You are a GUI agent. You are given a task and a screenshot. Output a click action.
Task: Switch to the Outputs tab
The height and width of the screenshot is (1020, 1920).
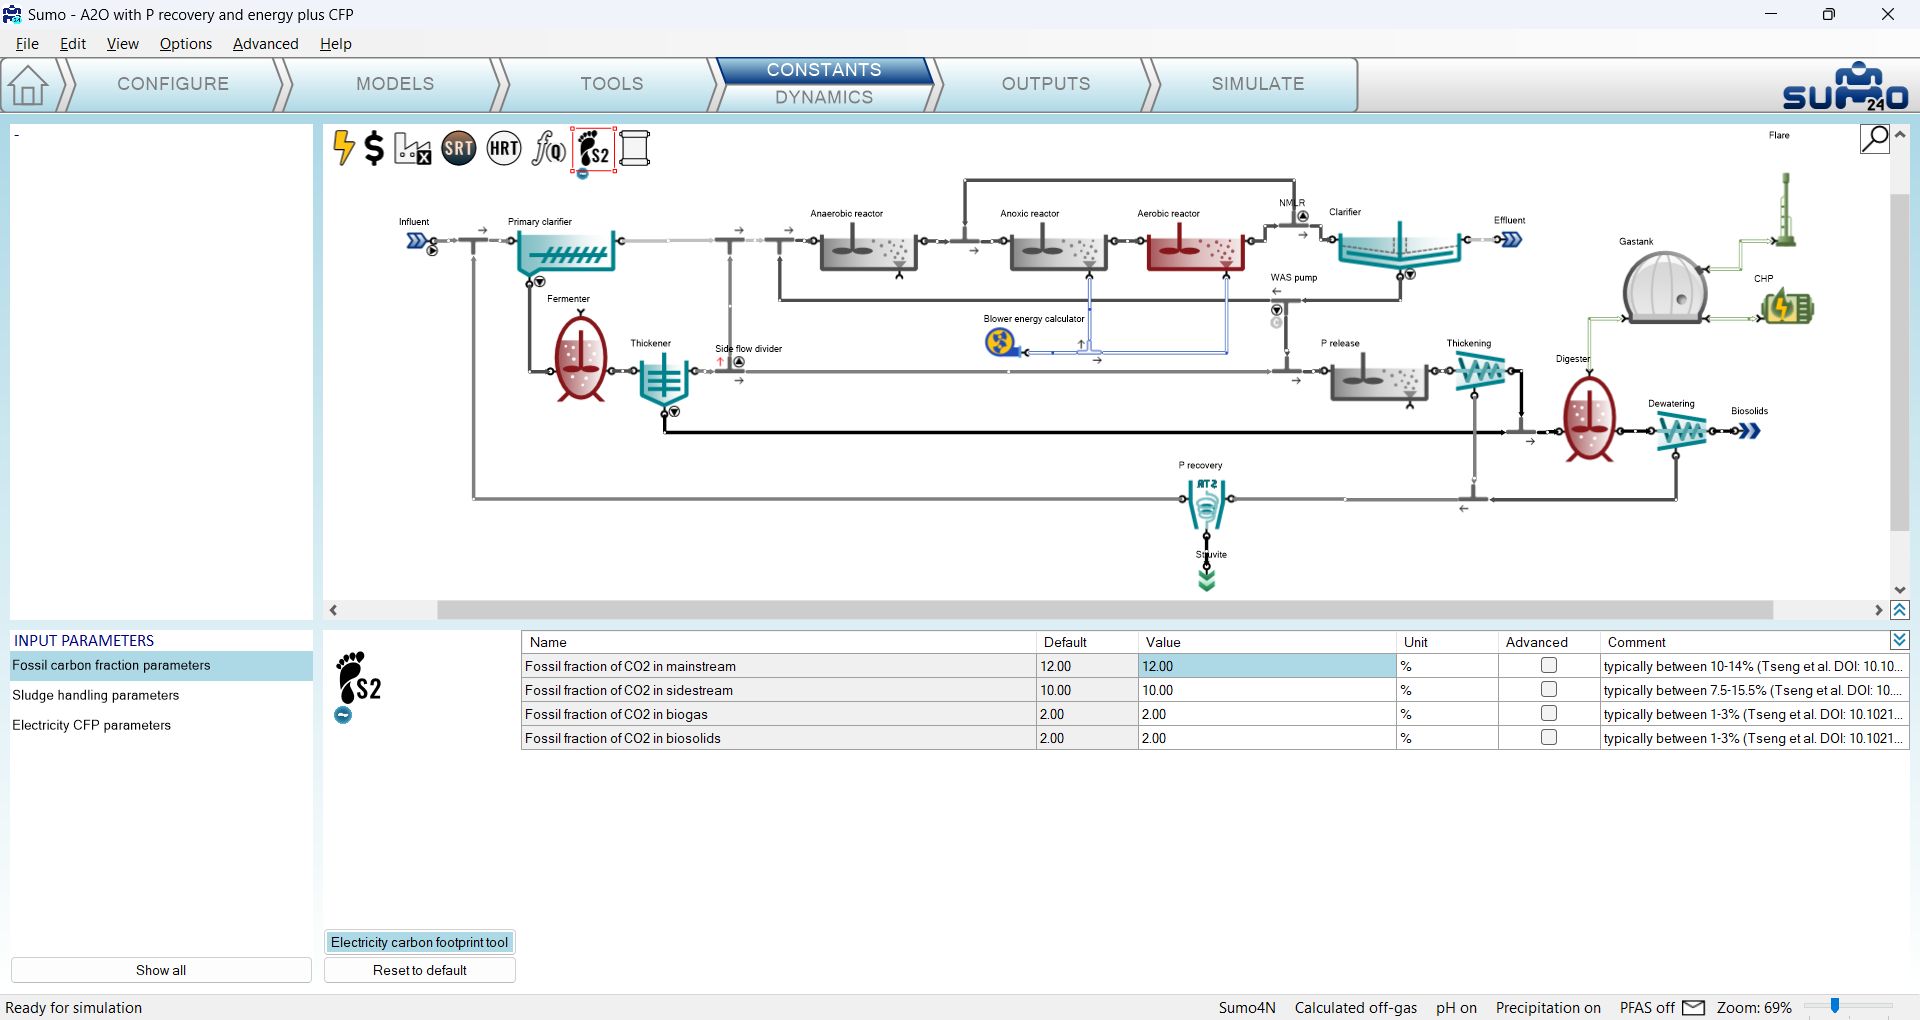pyautogui.click(x=1046, y=84)
